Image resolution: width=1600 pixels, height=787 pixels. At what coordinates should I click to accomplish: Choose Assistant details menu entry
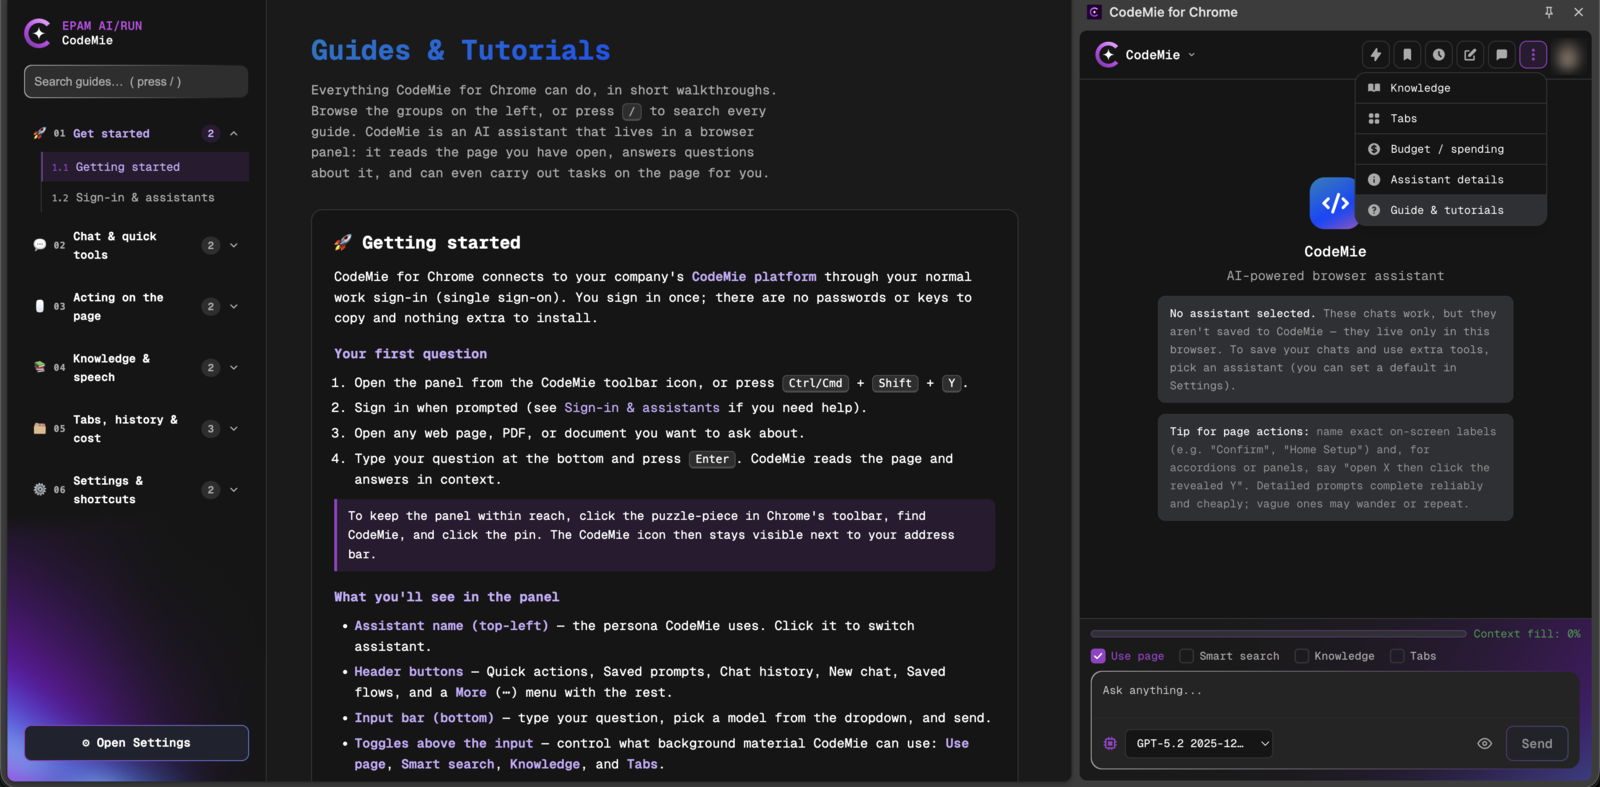[x=1451, y=179]
